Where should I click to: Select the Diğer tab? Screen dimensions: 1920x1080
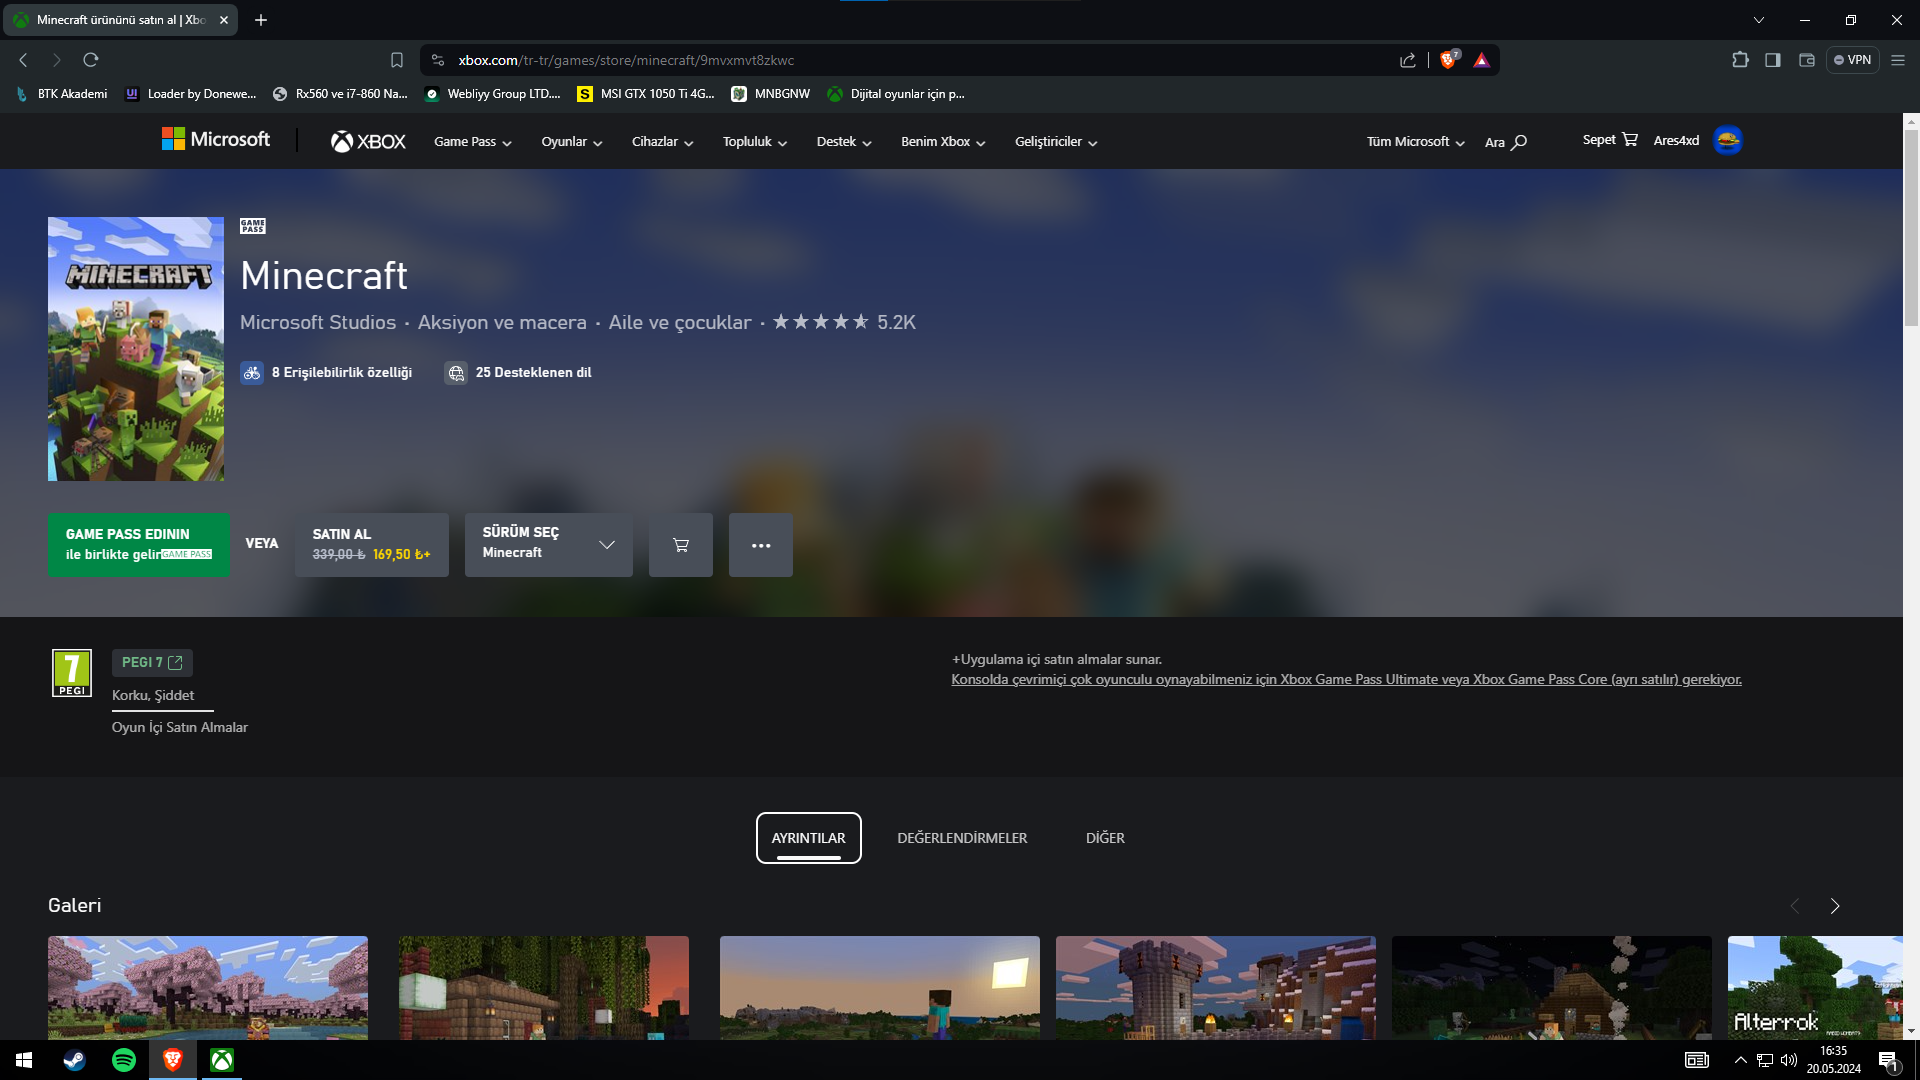coord(1105,838)
